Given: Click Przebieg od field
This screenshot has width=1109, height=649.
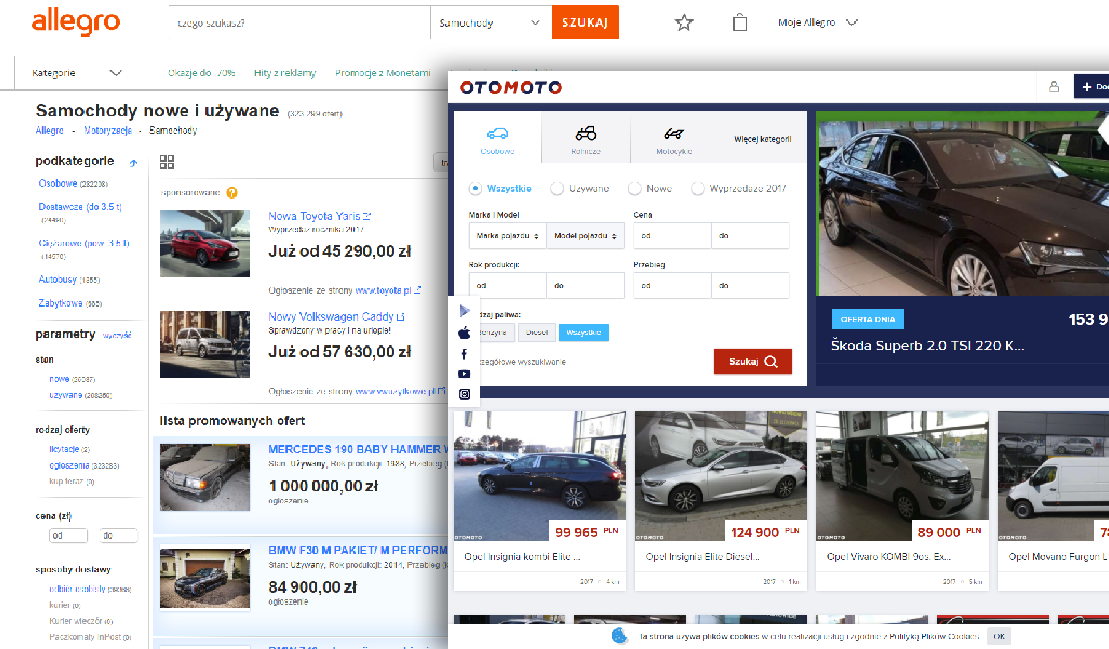Looking at the screenshot, I should click(672, 286).
